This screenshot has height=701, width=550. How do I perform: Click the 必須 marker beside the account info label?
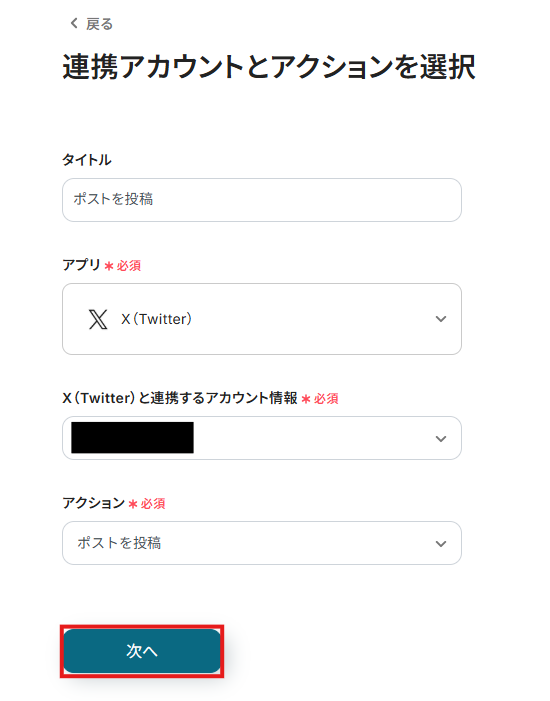pyautogui.click(x=320, y=398)
